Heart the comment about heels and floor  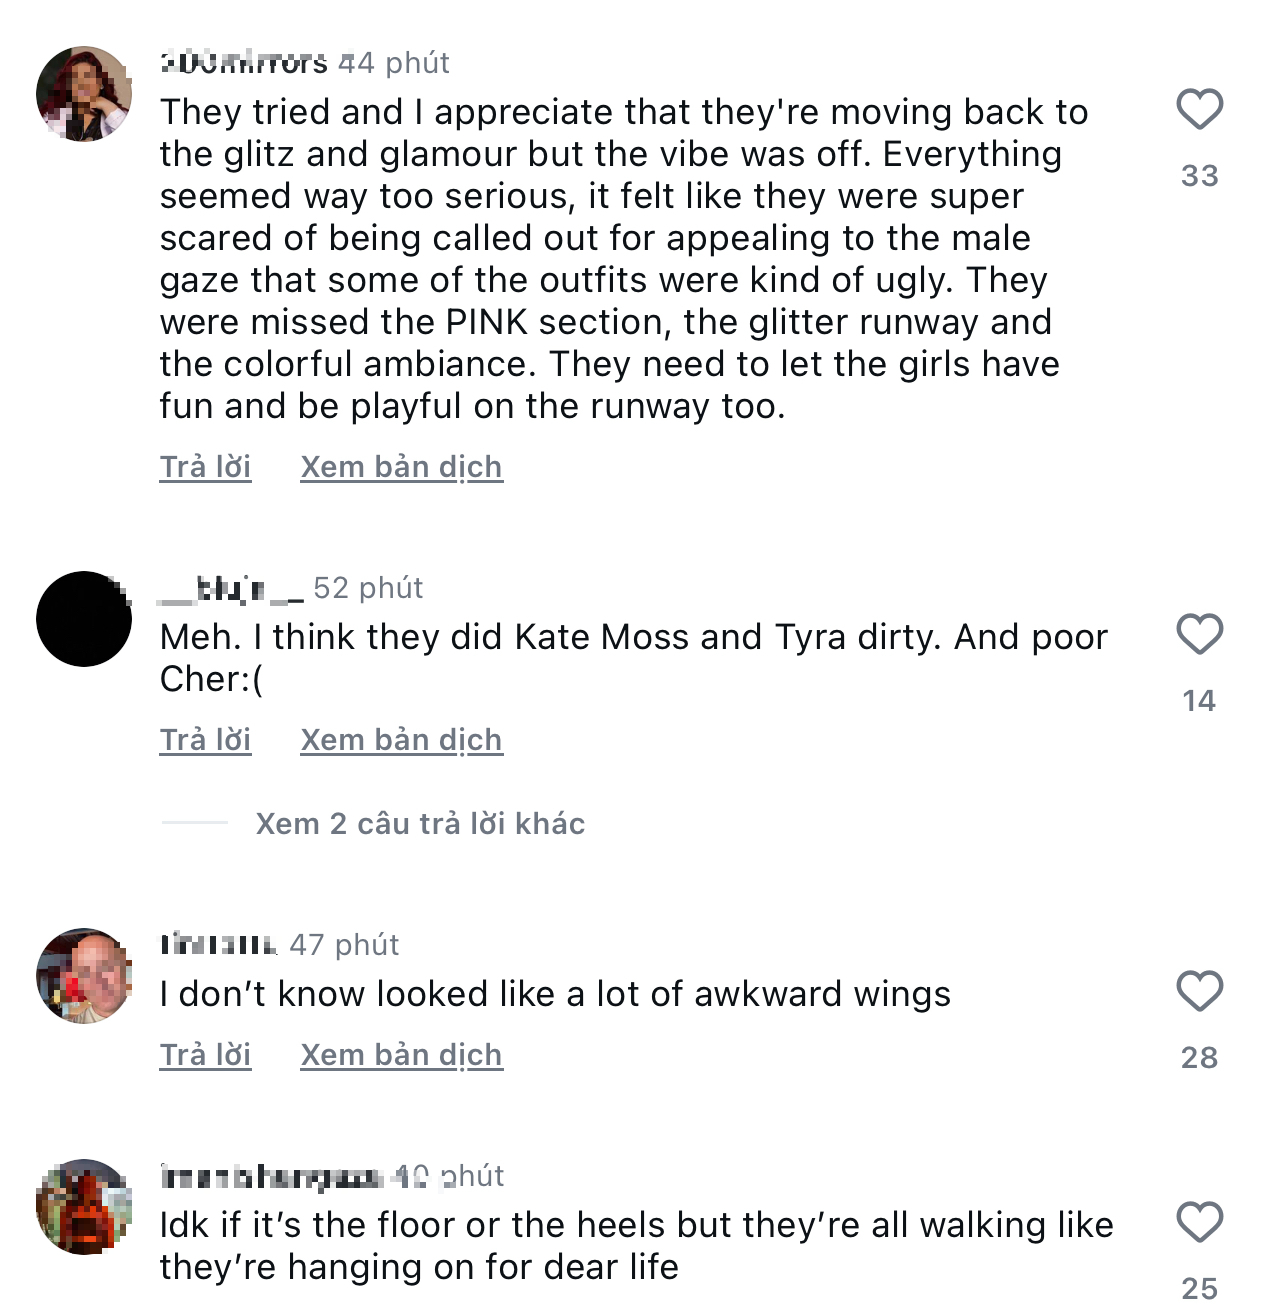[x=1199, y=1223]
